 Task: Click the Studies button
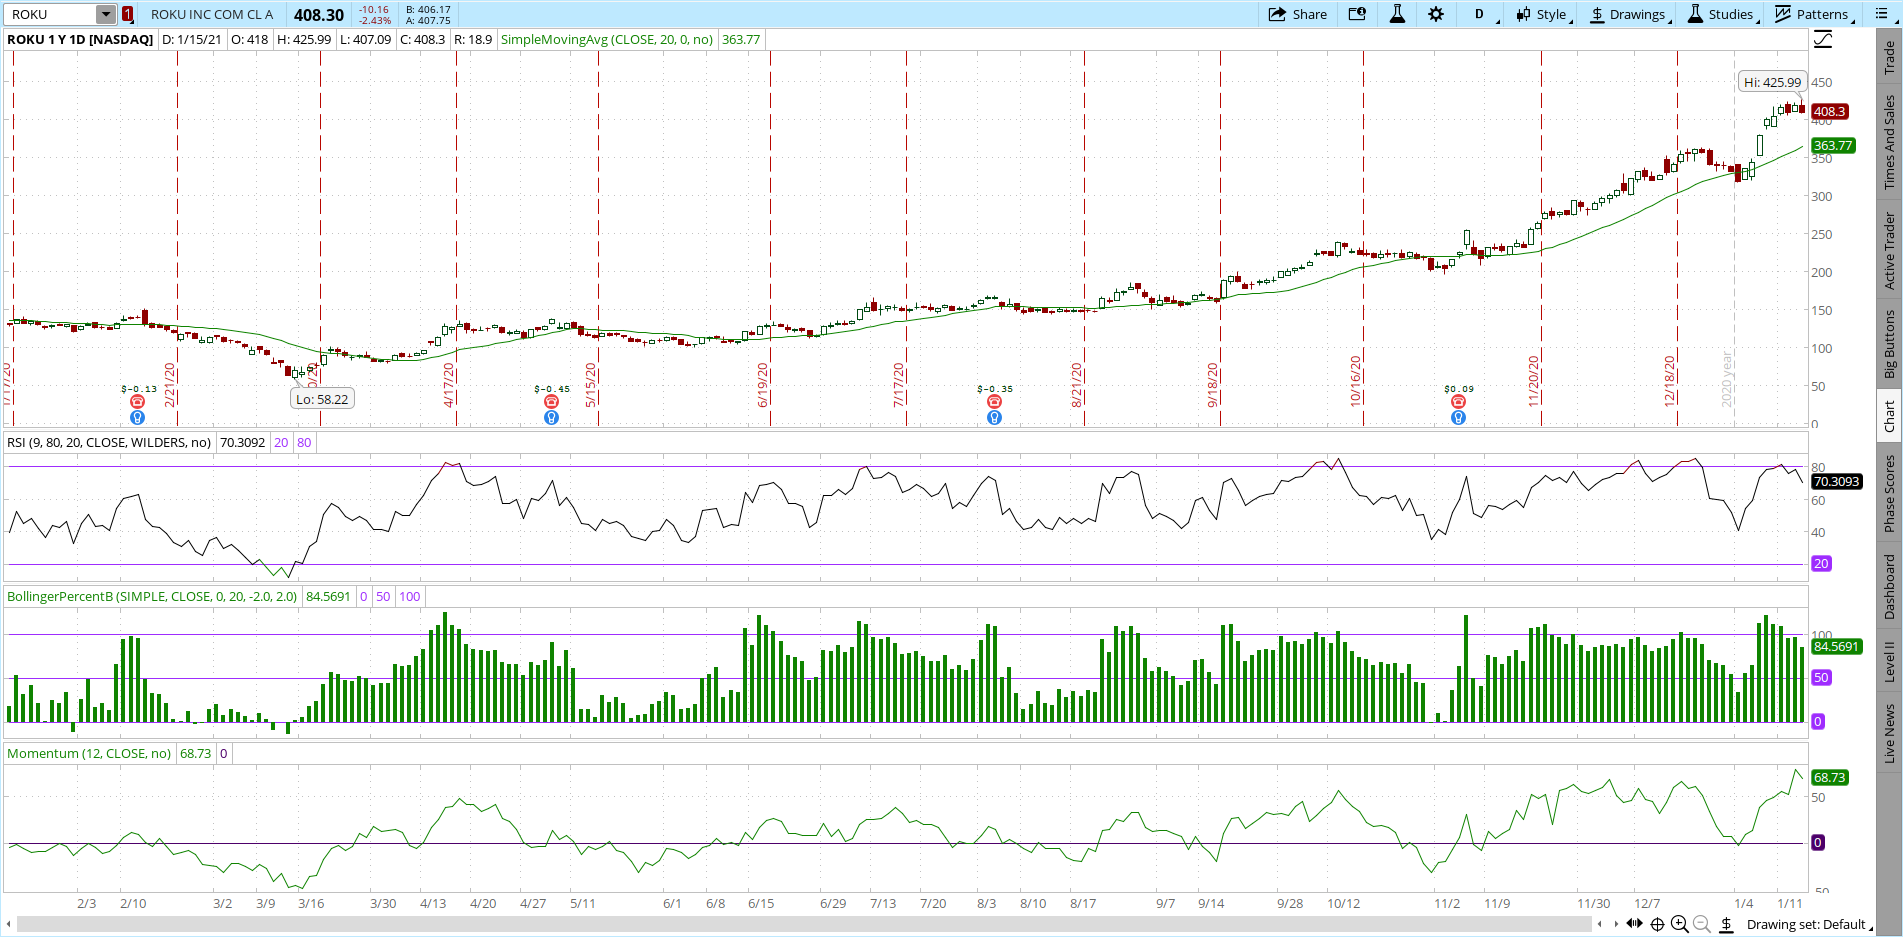point(1722,14)
